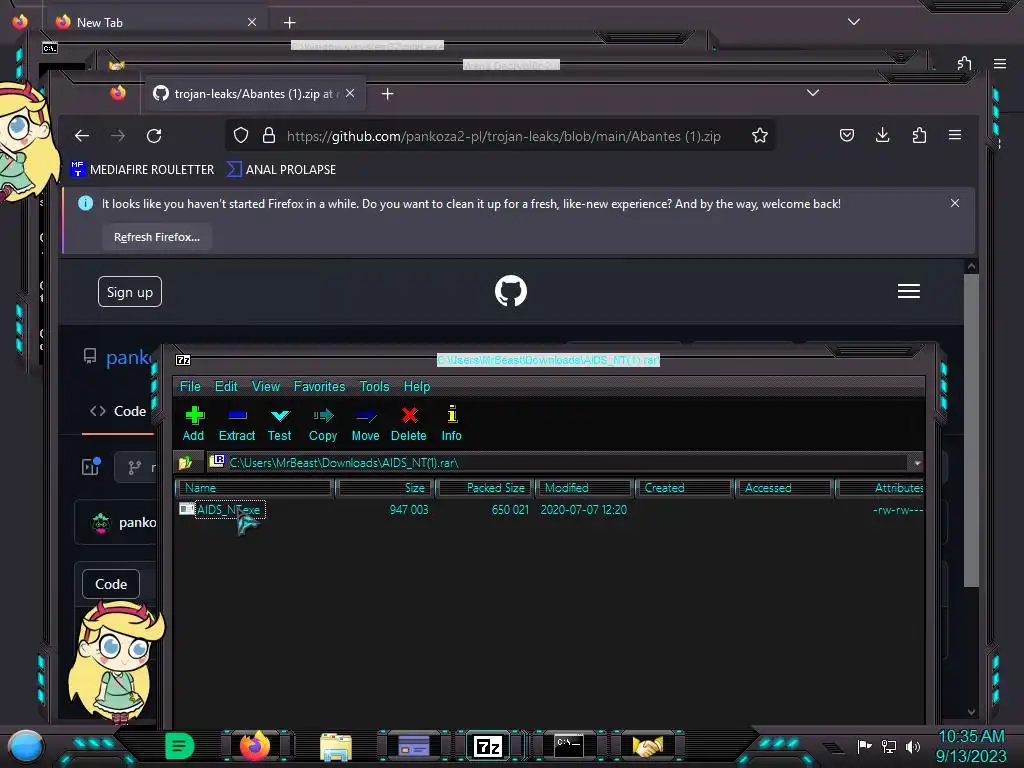The image size is (1024, 768).
Task: Open tab list in background Firefox window
Action: (854, 22)
